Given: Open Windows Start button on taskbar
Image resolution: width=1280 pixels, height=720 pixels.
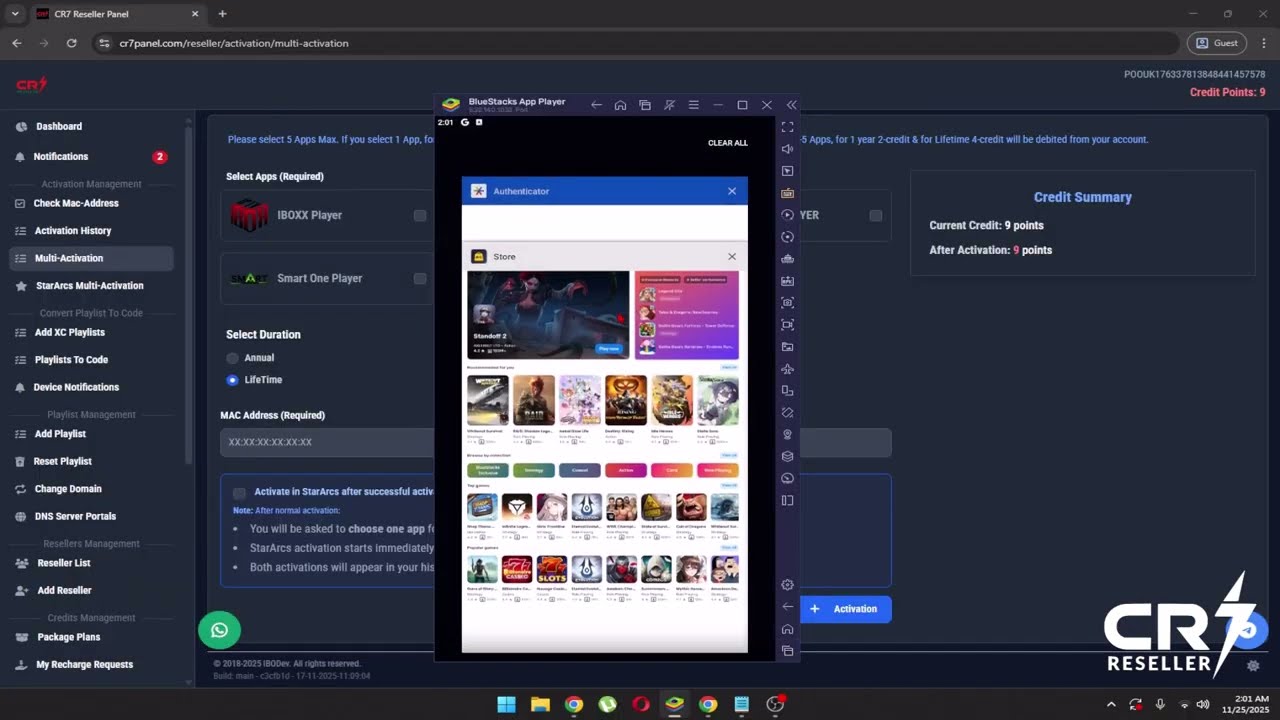Looking at the screenshot, I should click(x=507, y=705).
